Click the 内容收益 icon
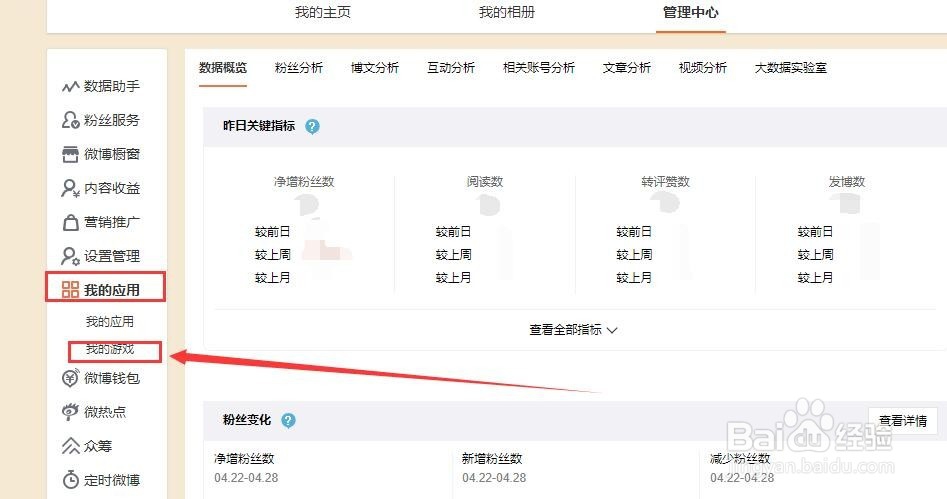This screenshot has width=947, height=499. tap(70, 188)
